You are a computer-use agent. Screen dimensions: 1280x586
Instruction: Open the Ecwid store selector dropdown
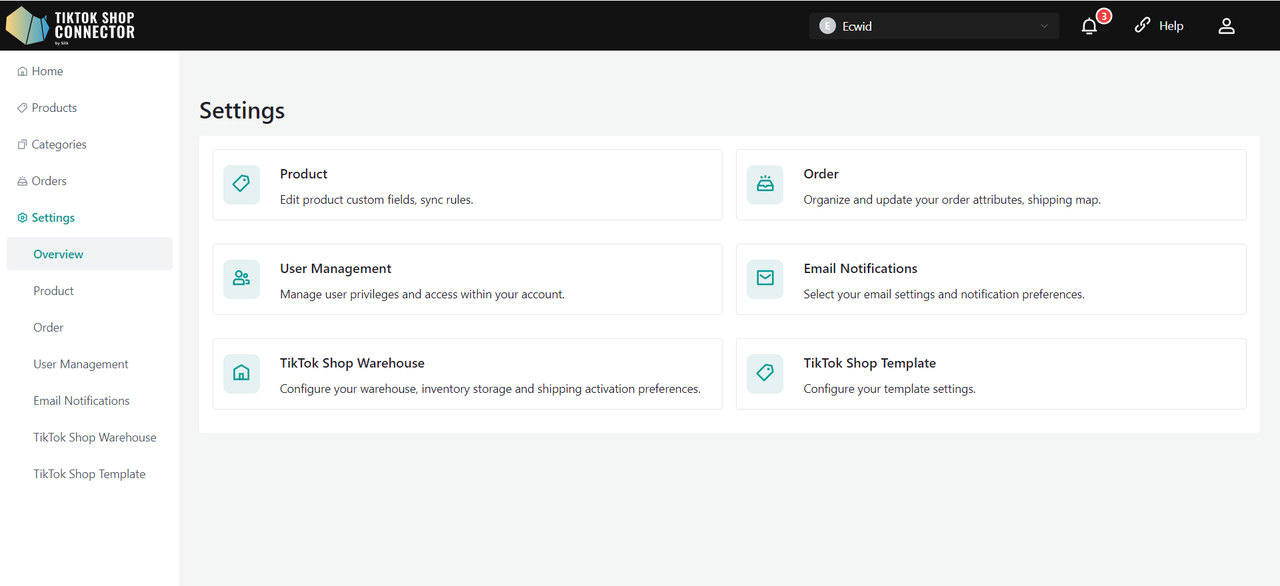click(x=934, y=26)
